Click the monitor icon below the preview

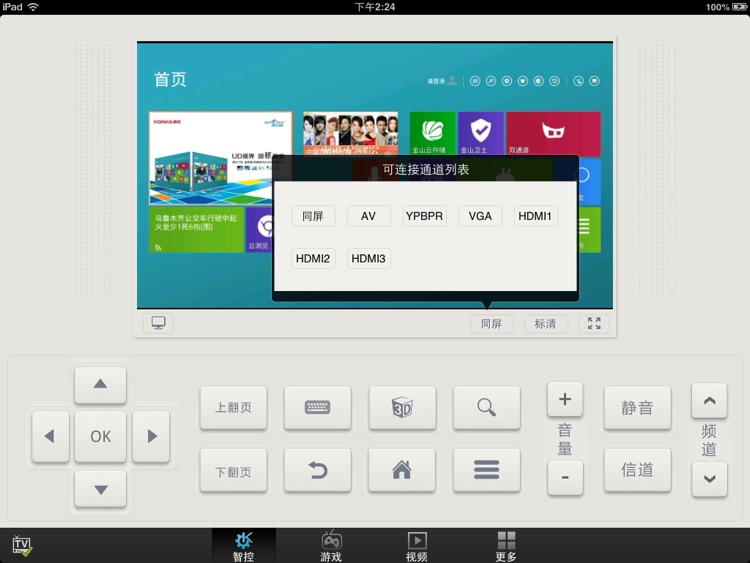[x=158, y=323]
